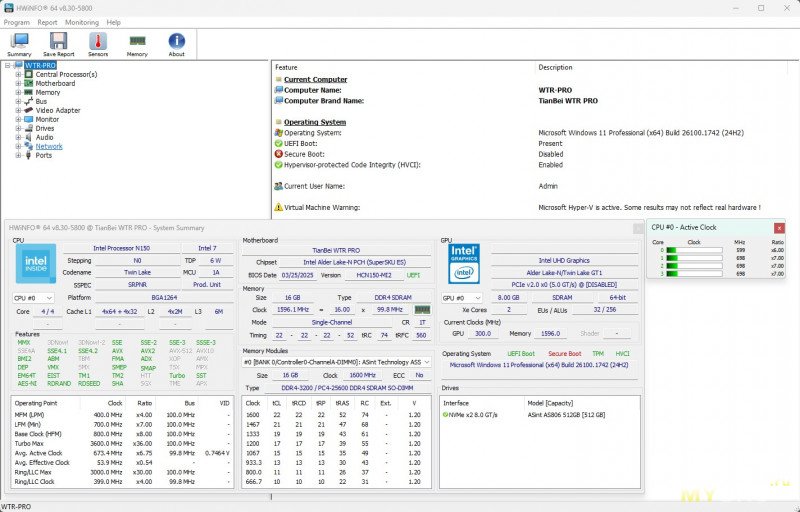Click the Core 1 clock bar
The width and height of the screenshot is (800, 512).
click(694, 258)
